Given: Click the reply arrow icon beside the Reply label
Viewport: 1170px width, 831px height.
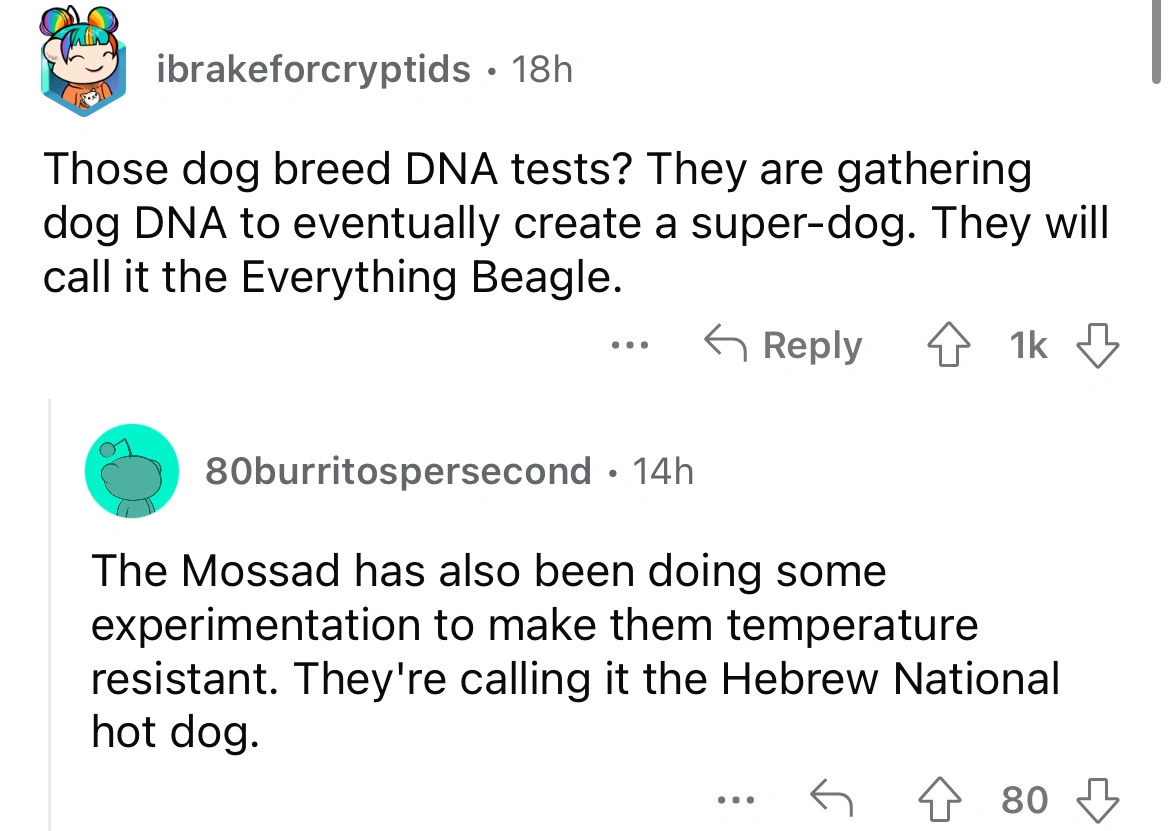Looking at the screenshot, I should click(x=730, y=346).
